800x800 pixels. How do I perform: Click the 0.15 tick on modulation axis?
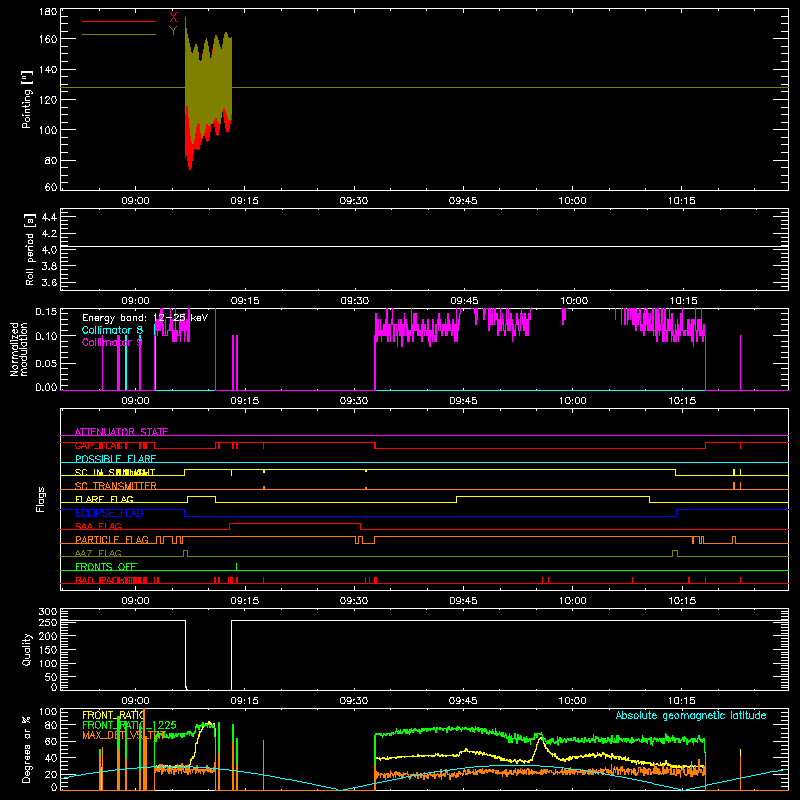click(x=46, y=312)
